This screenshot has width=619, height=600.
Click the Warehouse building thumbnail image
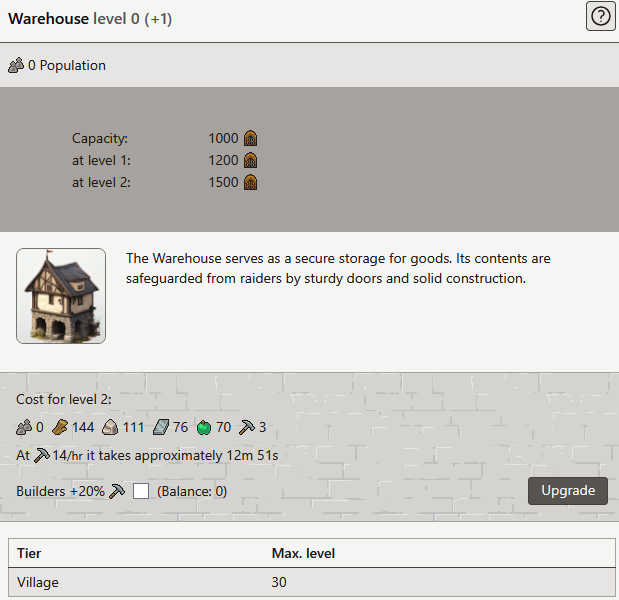coord(61,296)
